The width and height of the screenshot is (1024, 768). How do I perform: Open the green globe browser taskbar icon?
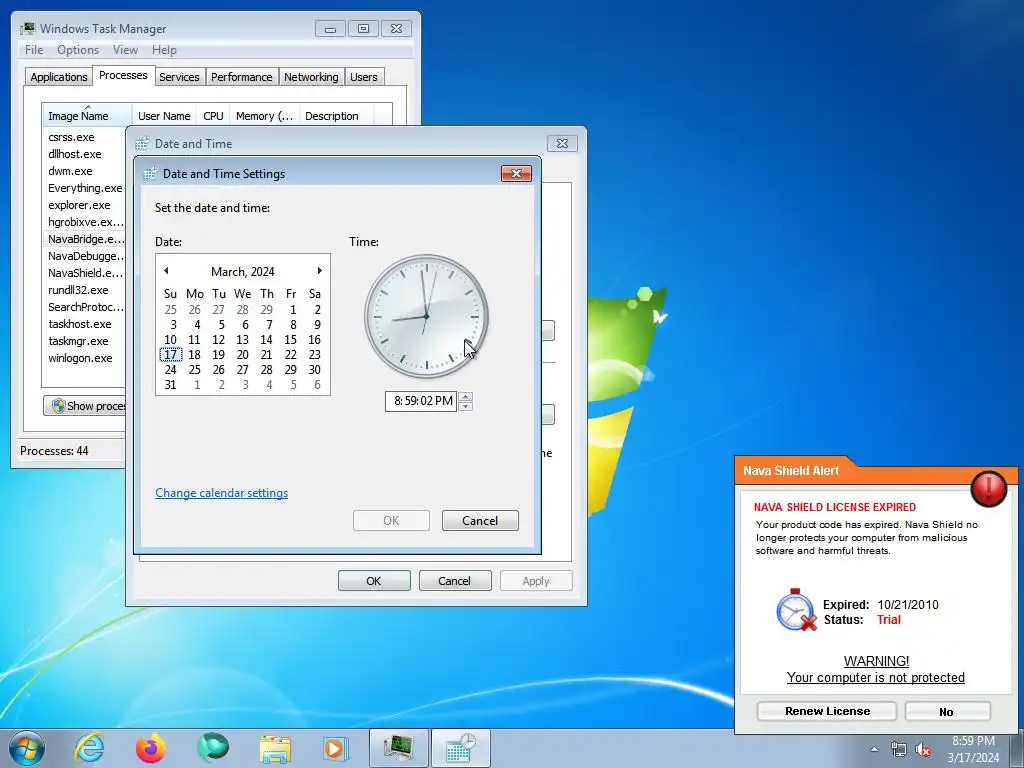(x=213, y=748)
